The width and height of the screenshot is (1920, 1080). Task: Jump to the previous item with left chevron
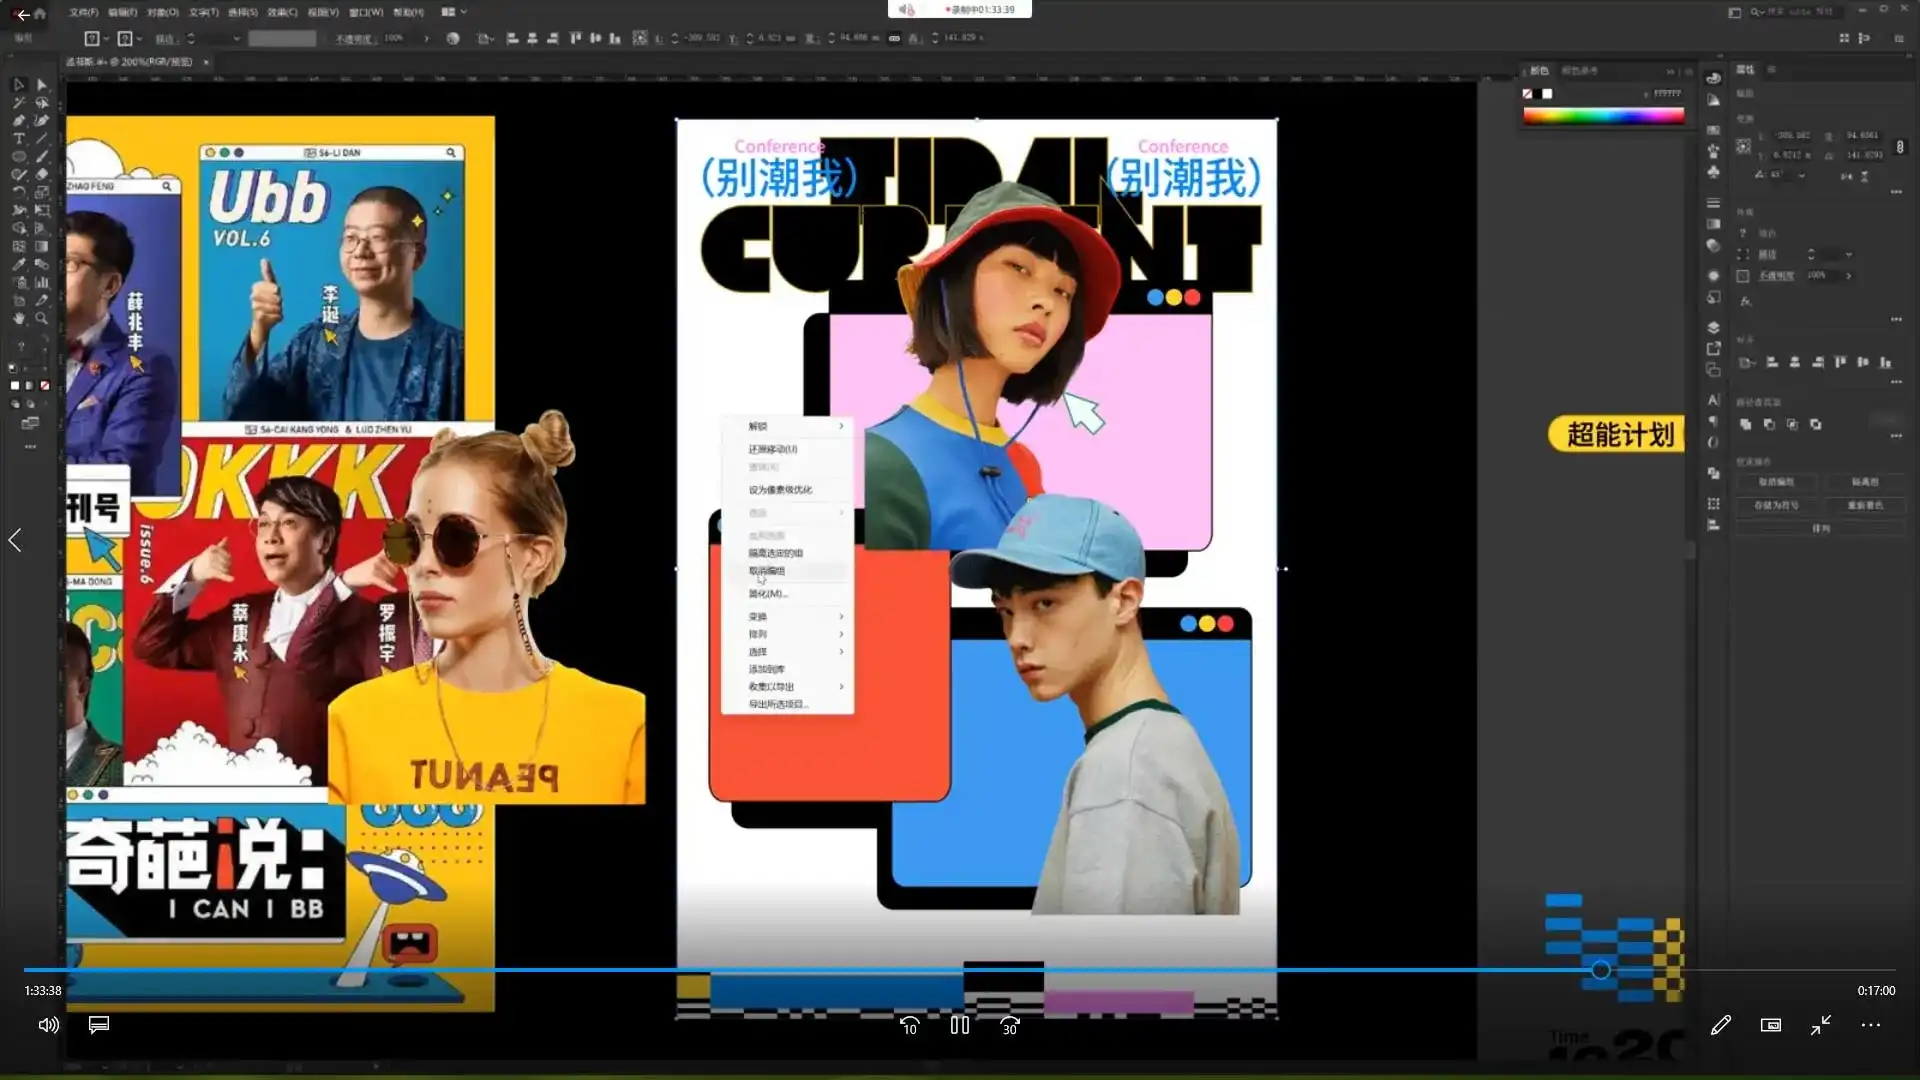coord(15,540)
